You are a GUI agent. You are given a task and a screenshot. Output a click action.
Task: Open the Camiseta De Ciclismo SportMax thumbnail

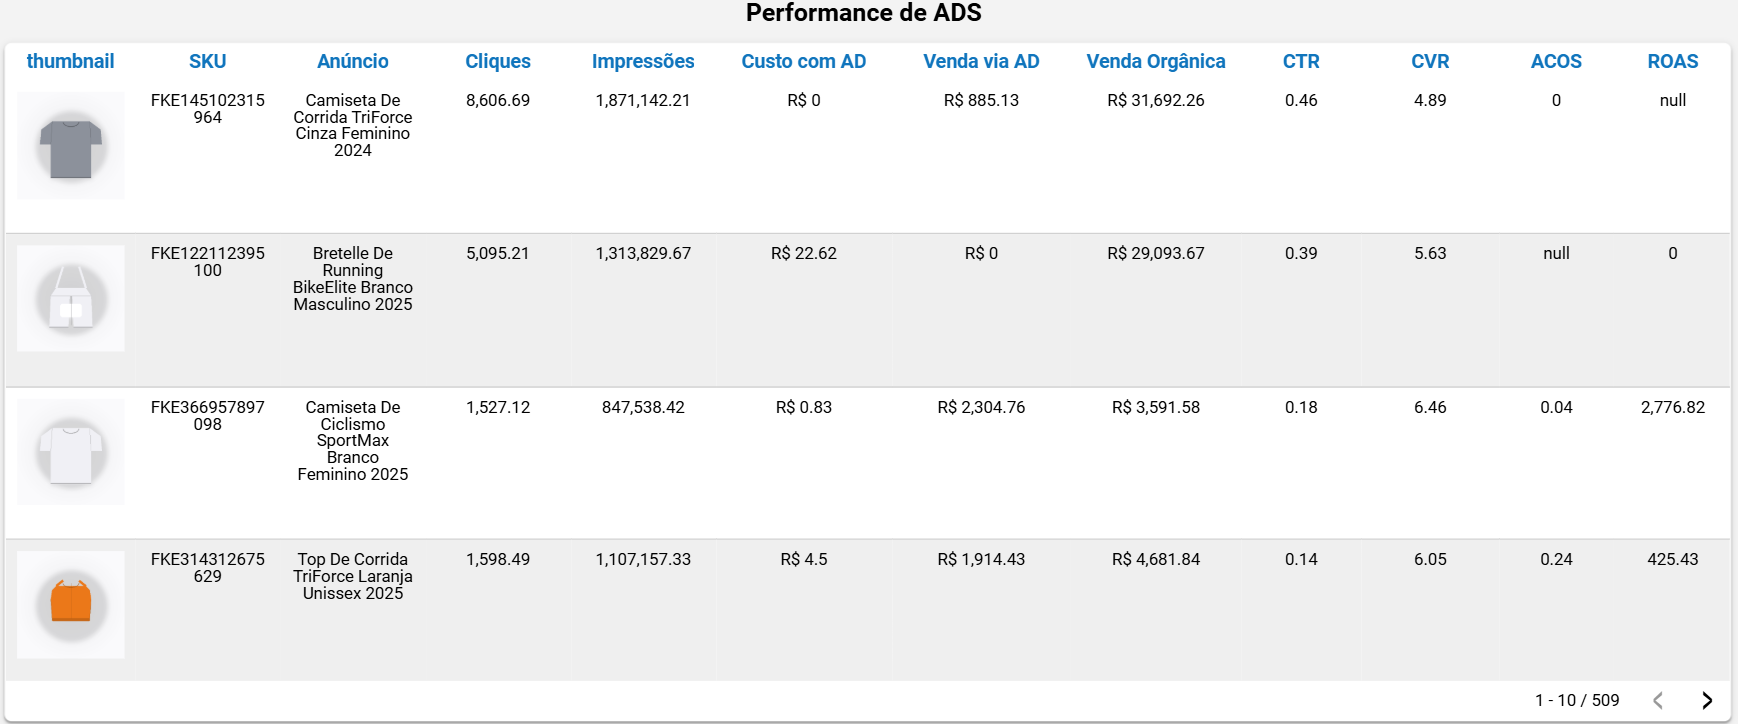pos(70,451)
